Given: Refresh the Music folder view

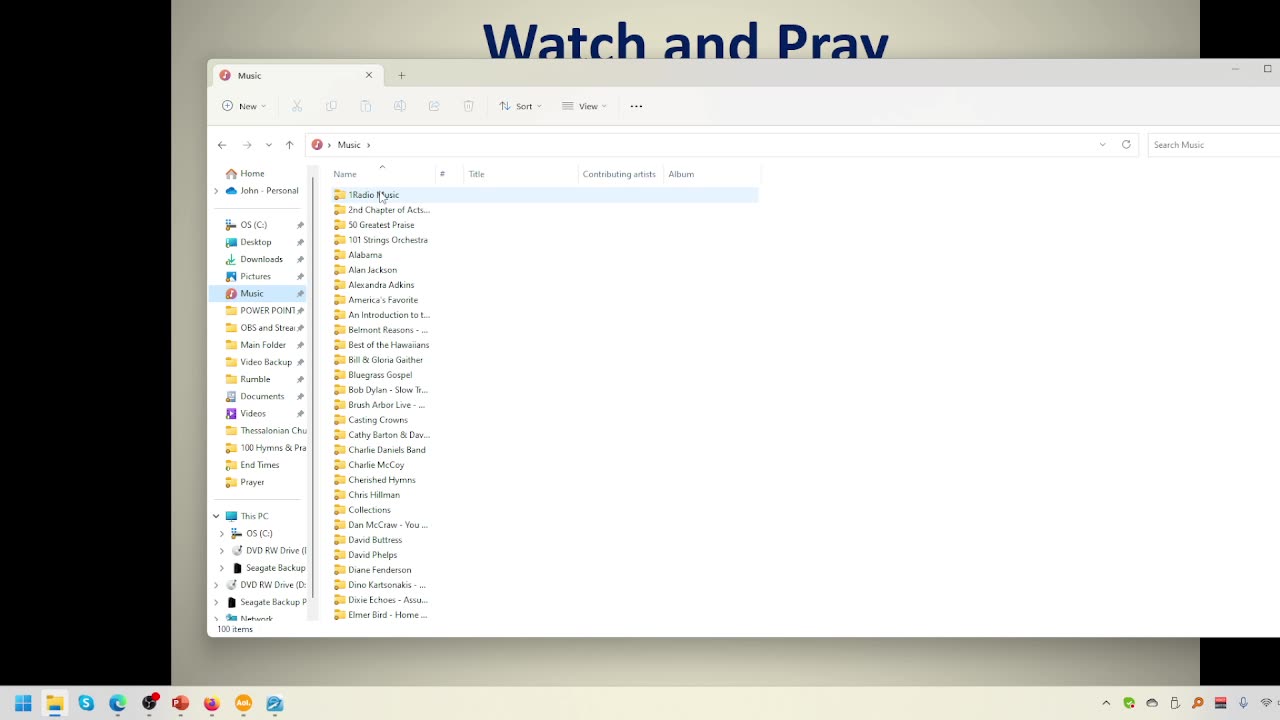Looking at the screenshot, I should [1126, 145].
